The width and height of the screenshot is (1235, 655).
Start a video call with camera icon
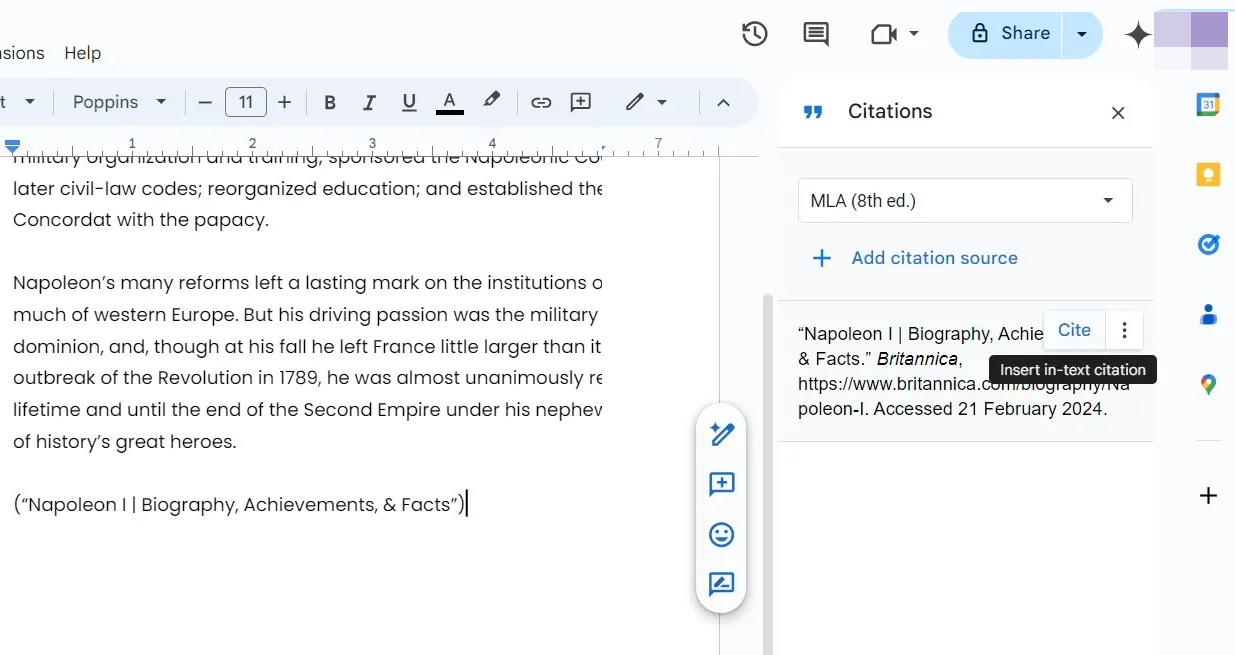click(883, 35)
